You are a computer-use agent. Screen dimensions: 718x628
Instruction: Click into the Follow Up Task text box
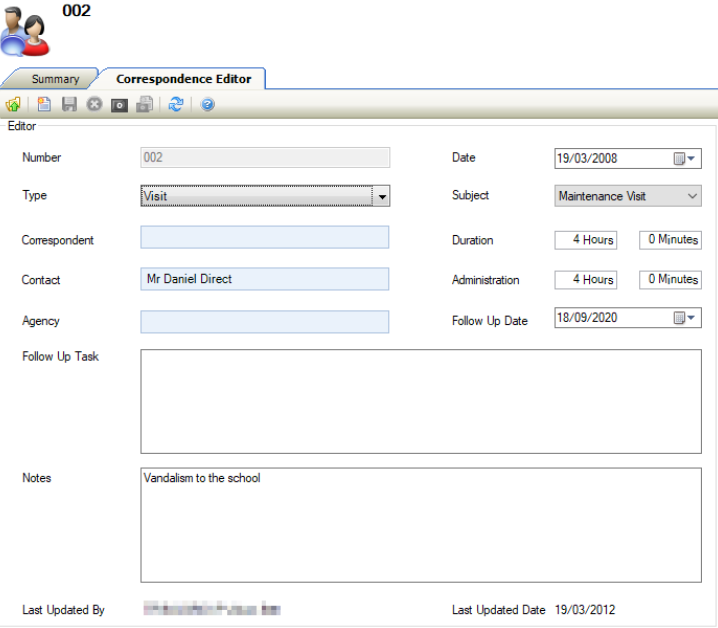coord(420,401)
